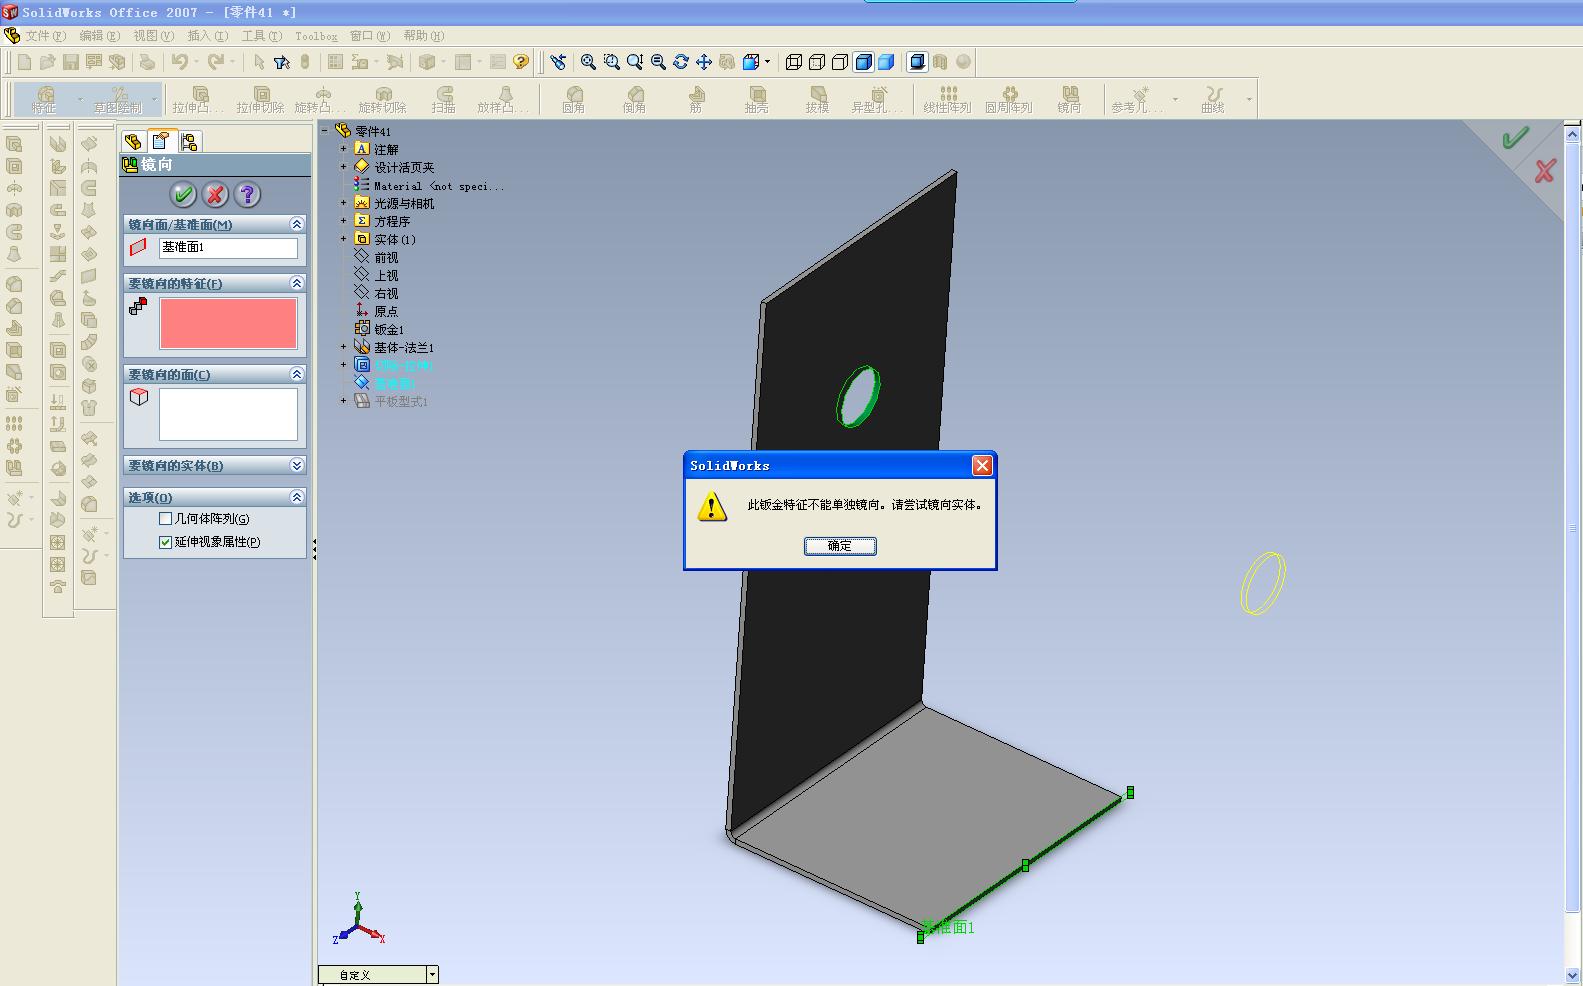The height and width of the screenshot is (986, 1583).
Task: Collapse the 要镜向的特征 section
Action: point(296,283)
